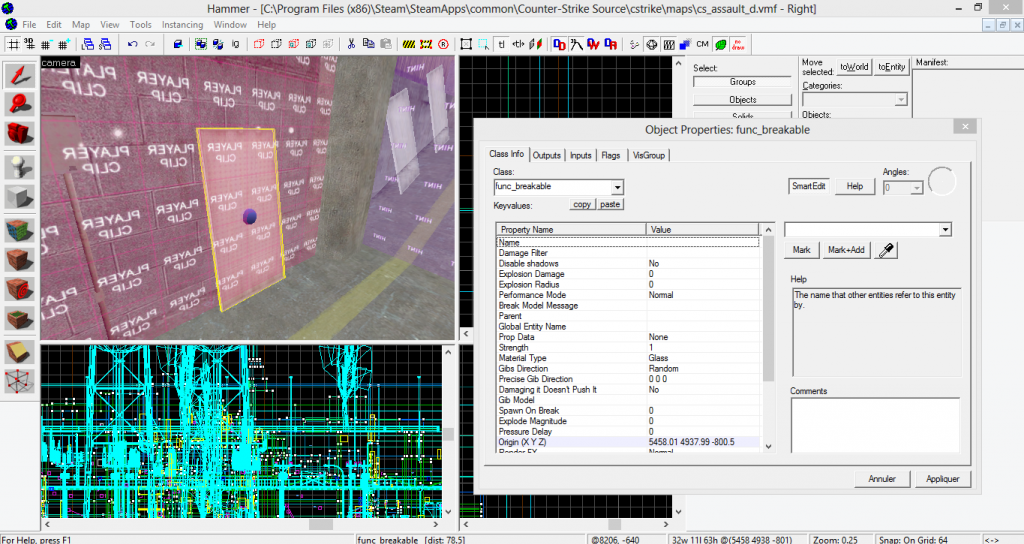Screen dimensions: 1024x544
Task: Click Objects selection mode button
Action: [x=743, y=100]
